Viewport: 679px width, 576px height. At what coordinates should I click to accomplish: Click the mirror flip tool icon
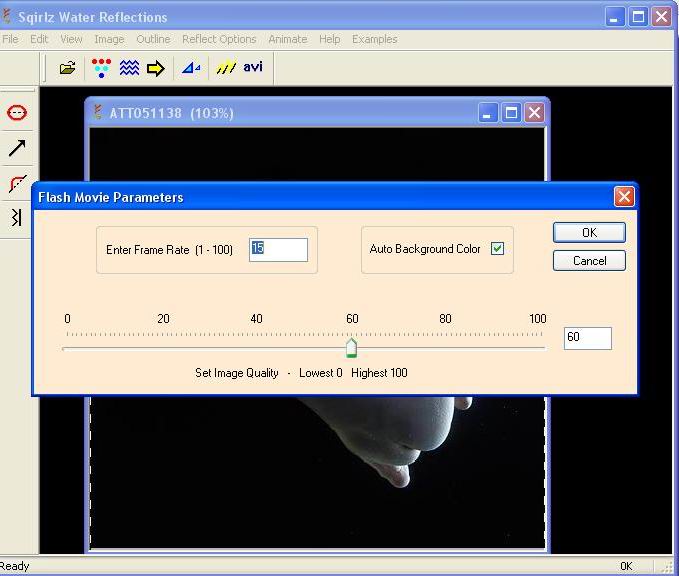pyautogui.click(x=16, y=217)
